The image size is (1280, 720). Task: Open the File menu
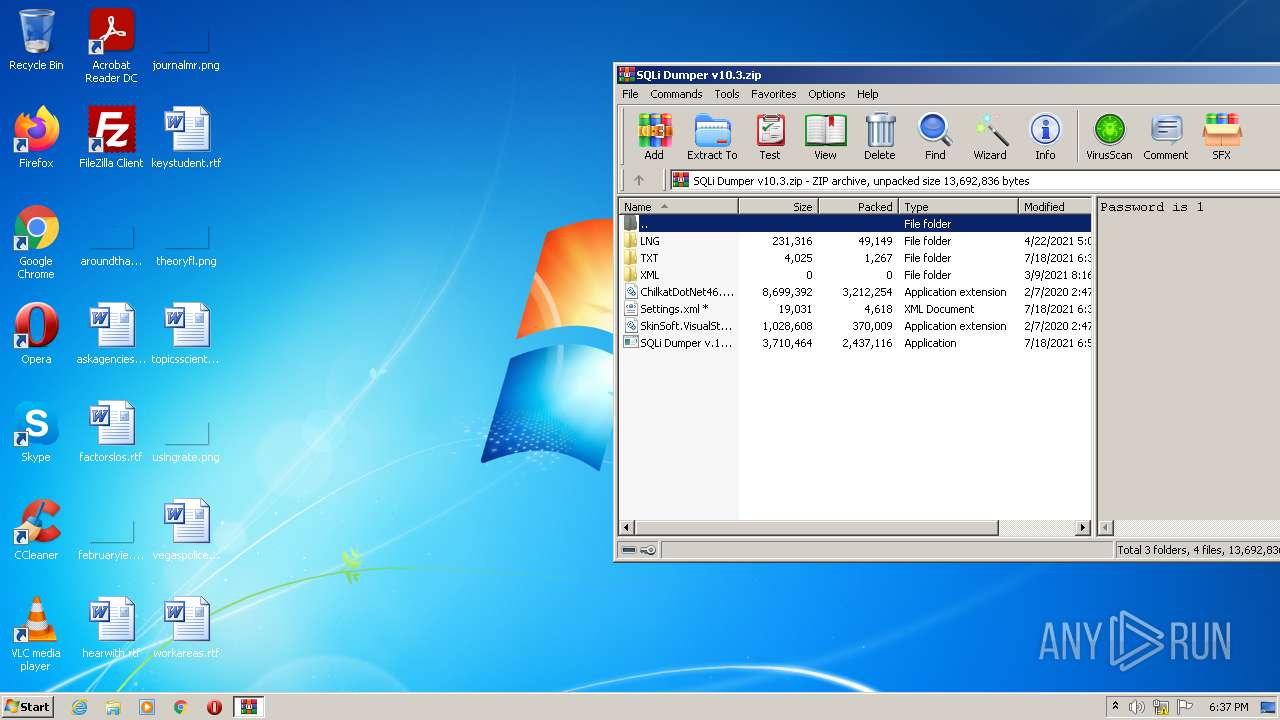pyautogui.click(x=630, y=94)
